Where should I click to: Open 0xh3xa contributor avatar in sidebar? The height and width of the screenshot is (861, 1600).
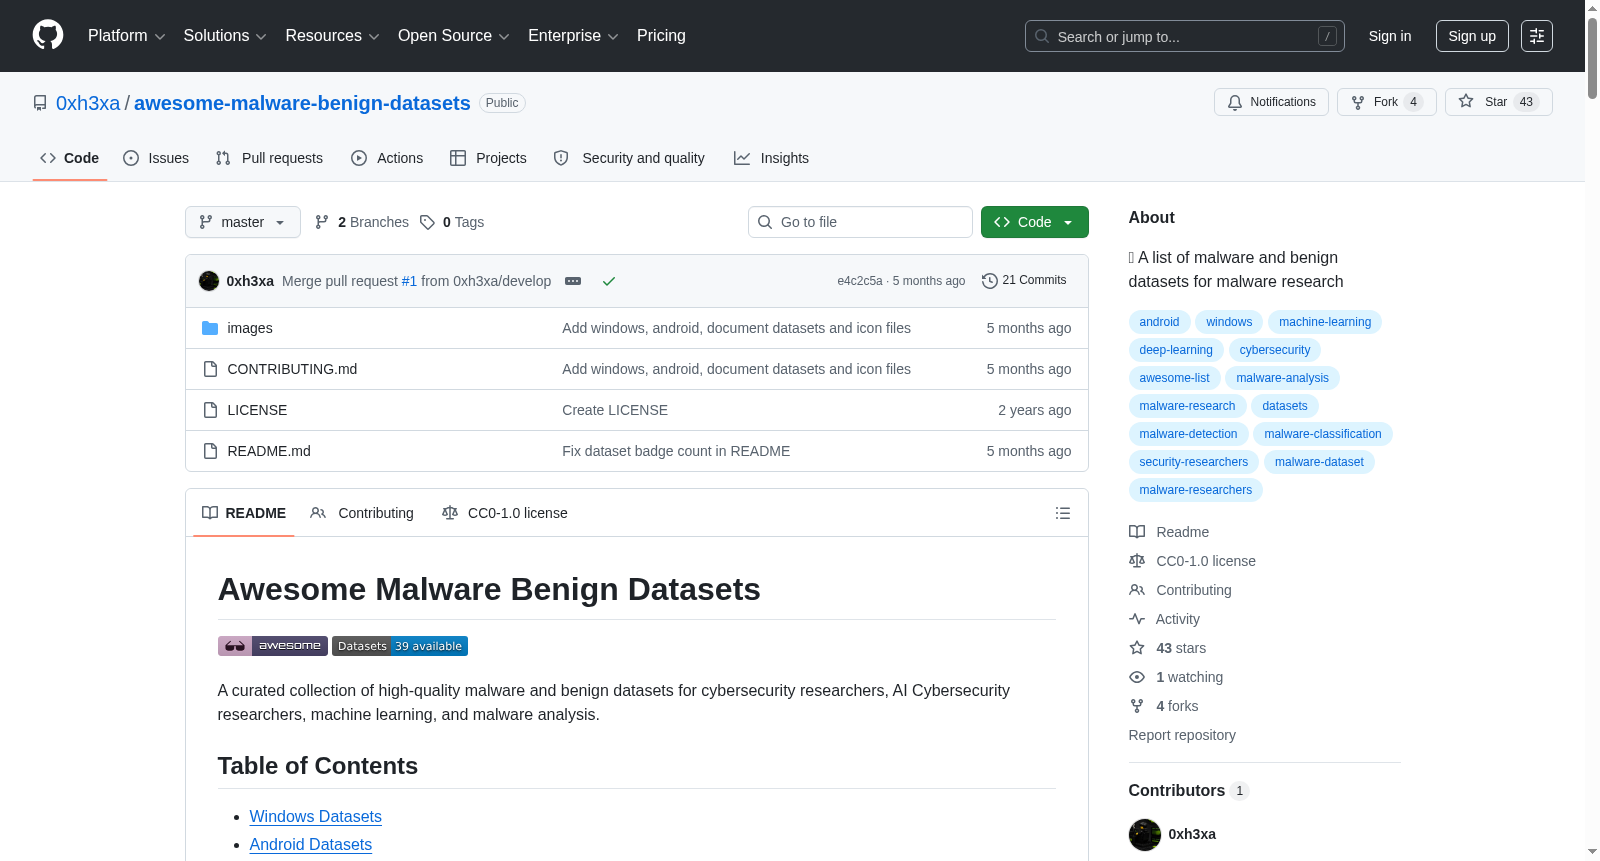point(1145,834)
